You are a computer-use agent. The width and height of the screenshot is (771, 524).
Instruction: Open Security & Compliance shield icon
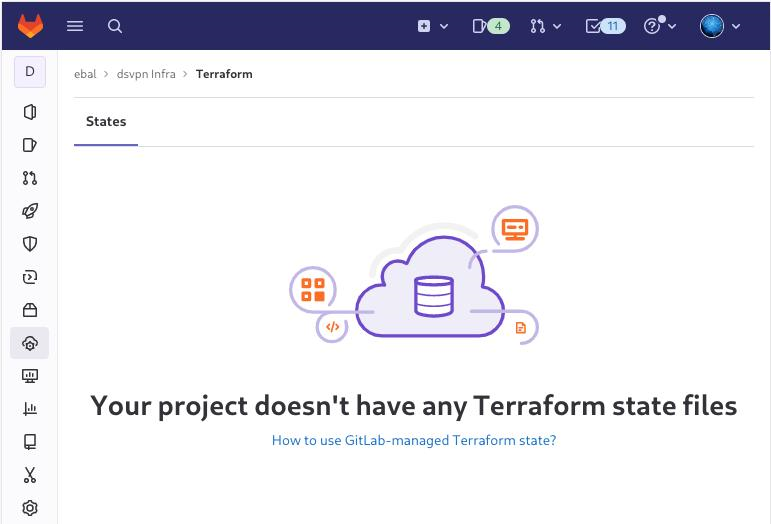[x=30, y=244]
